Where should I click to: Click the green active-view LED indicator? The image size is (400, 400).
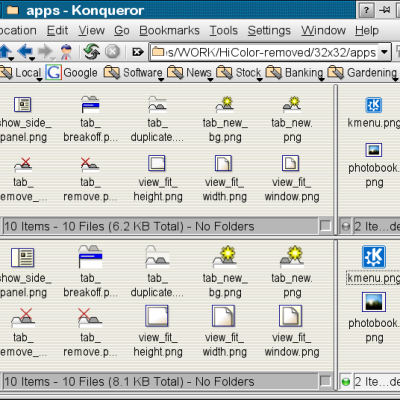(346, 382)
